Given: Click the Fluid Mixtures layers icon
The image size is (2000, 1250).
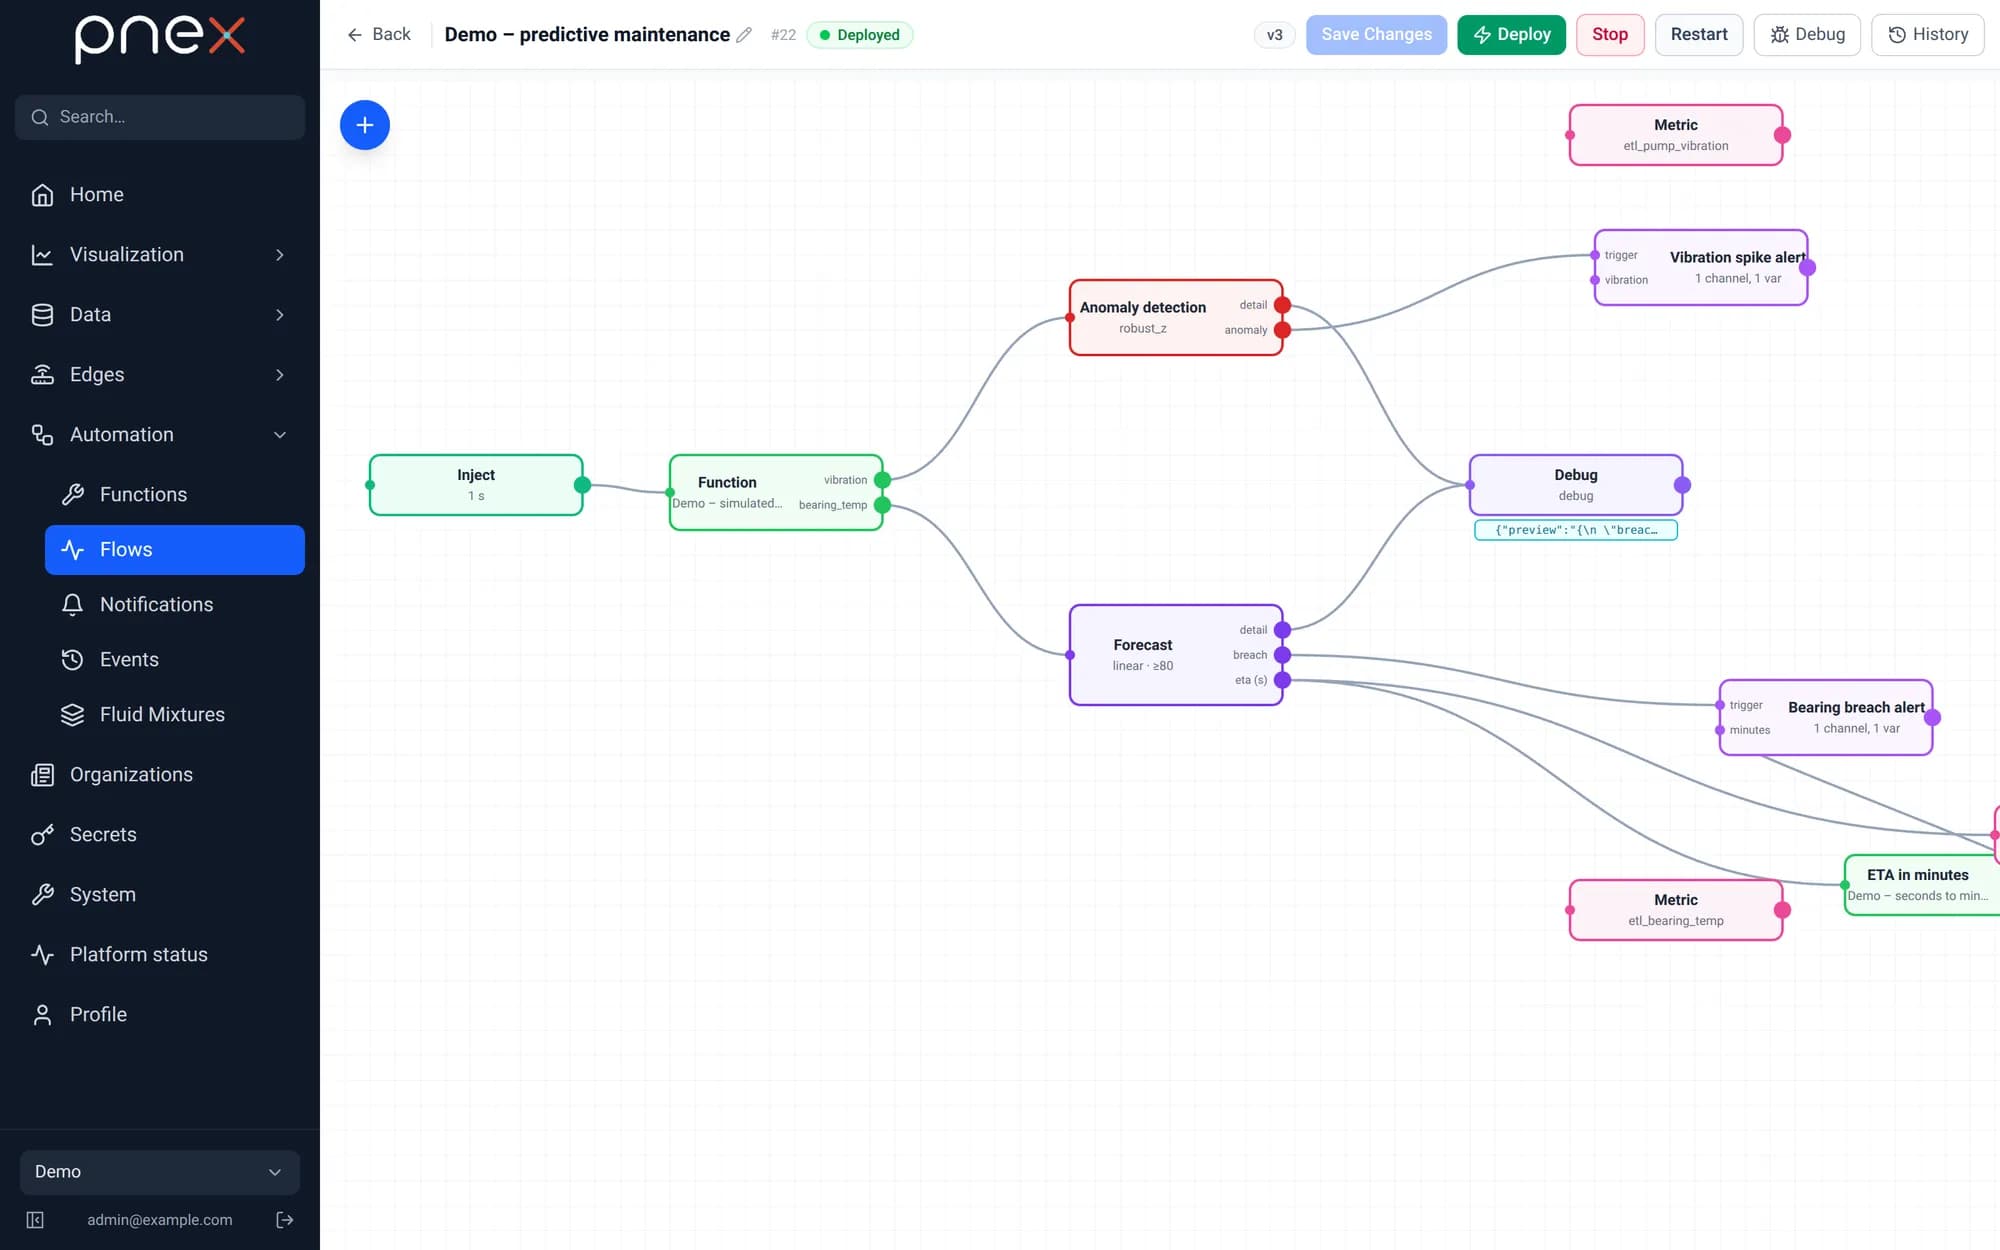Looking at the screenshot, I should click(72, 714).
